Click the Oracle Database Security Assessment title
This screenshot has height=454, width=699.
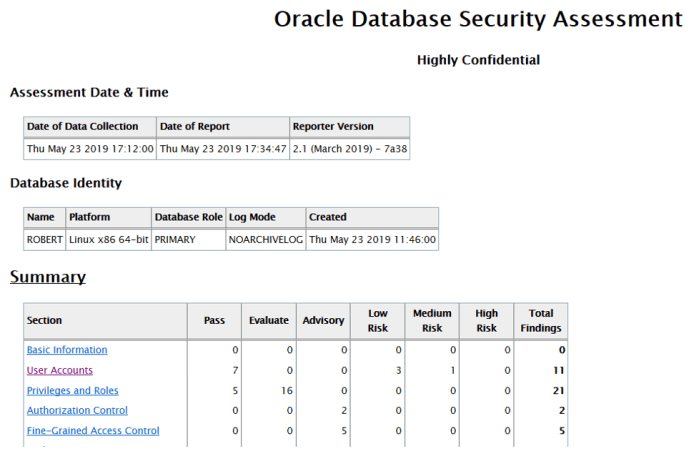[478, 19]
